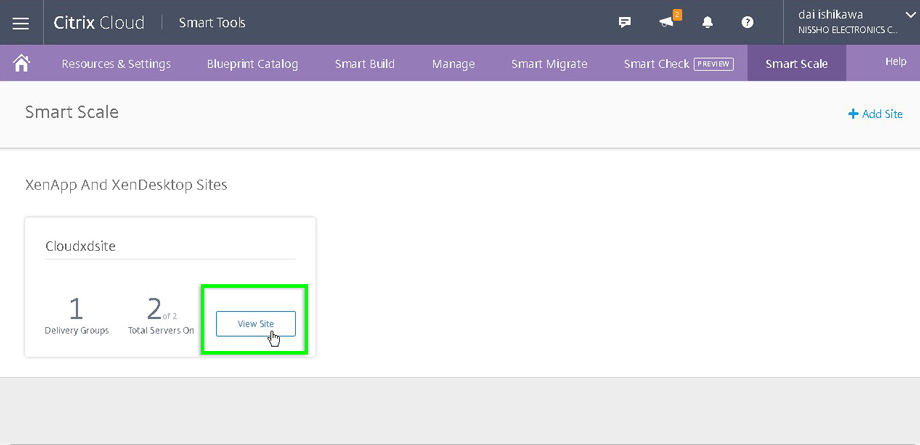This screenshot has height=445, width=920.
Task: Switch to Smart Migrate tab
Action: (549, 64)
